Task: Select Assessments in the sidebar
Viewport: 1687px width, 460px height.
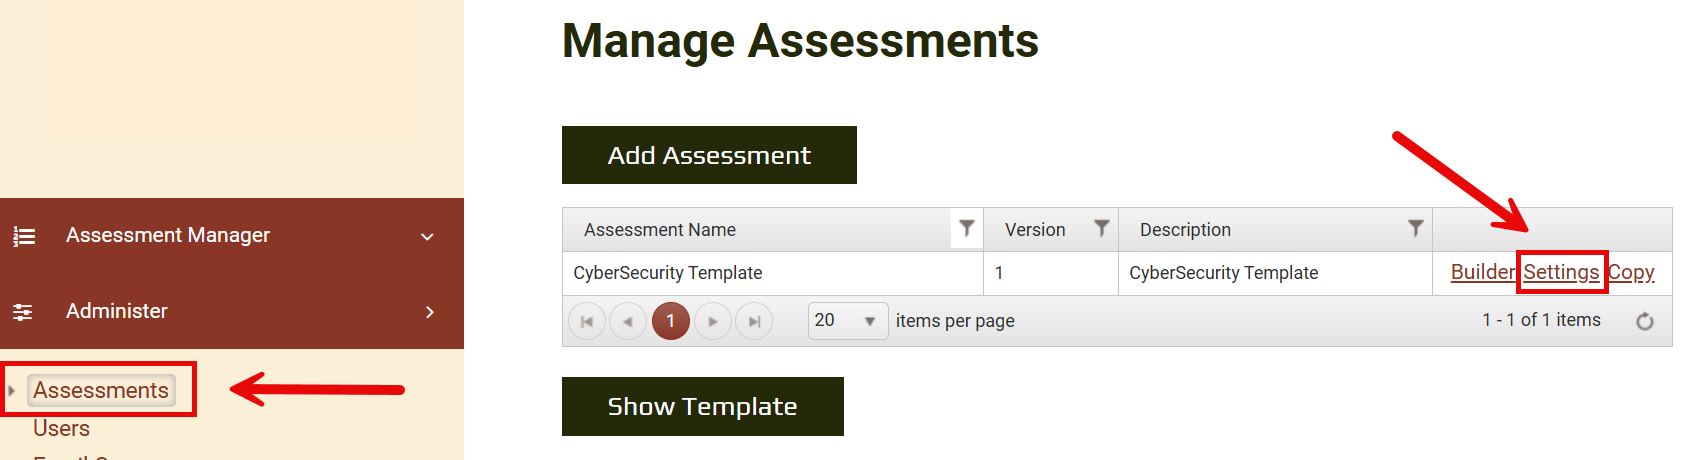Action: tap(101, 390)
